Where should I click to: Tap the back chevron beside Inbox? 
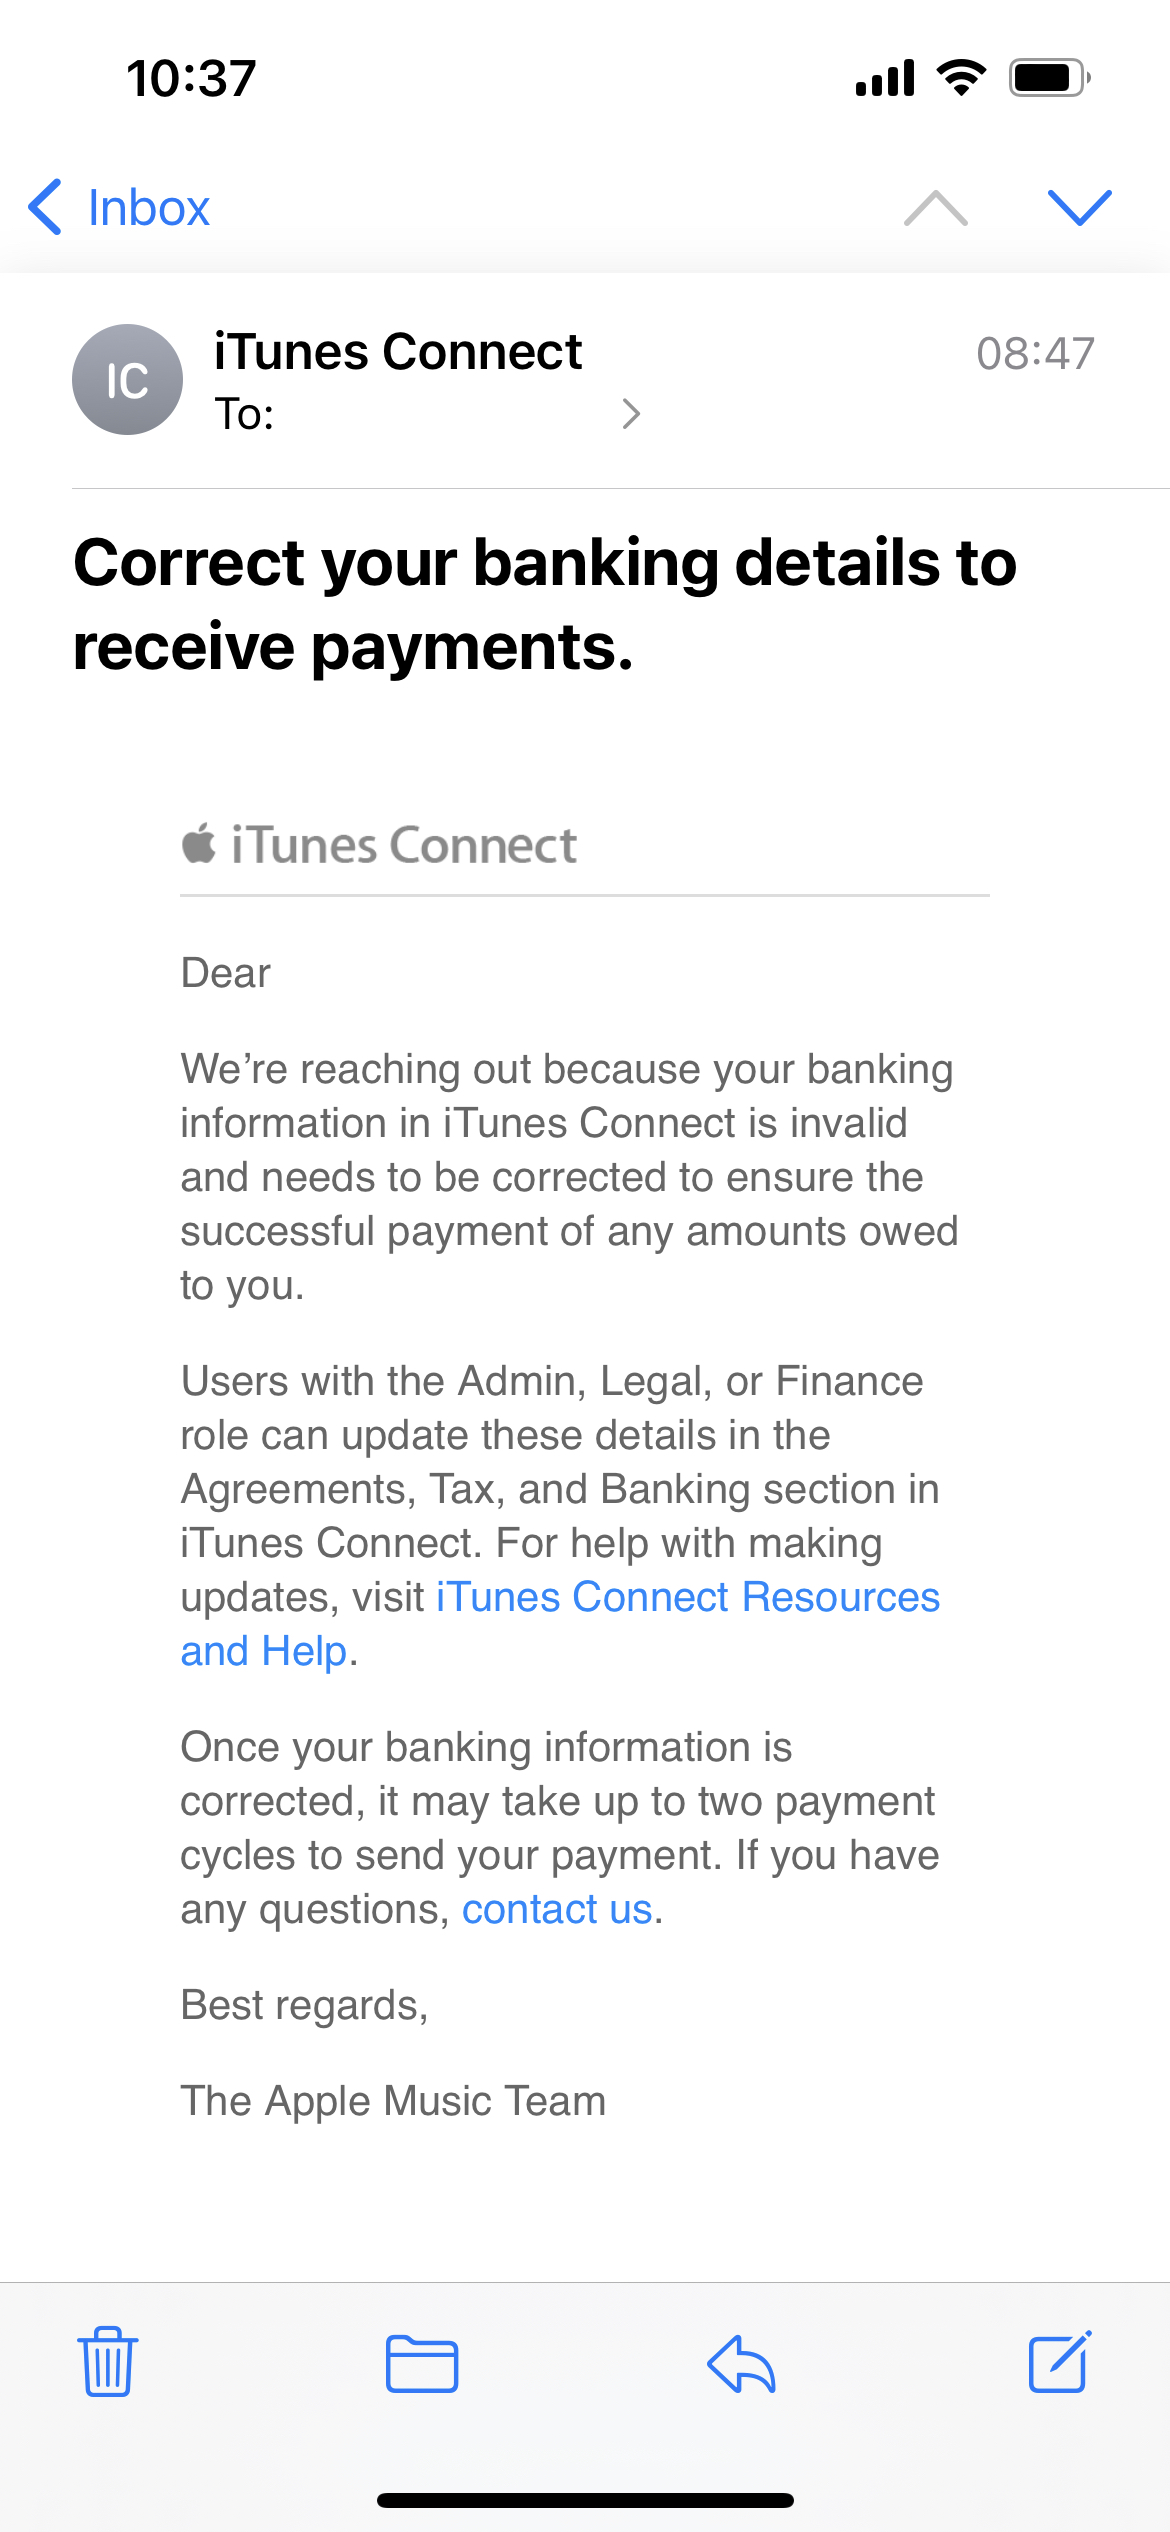tap(46, 208)
